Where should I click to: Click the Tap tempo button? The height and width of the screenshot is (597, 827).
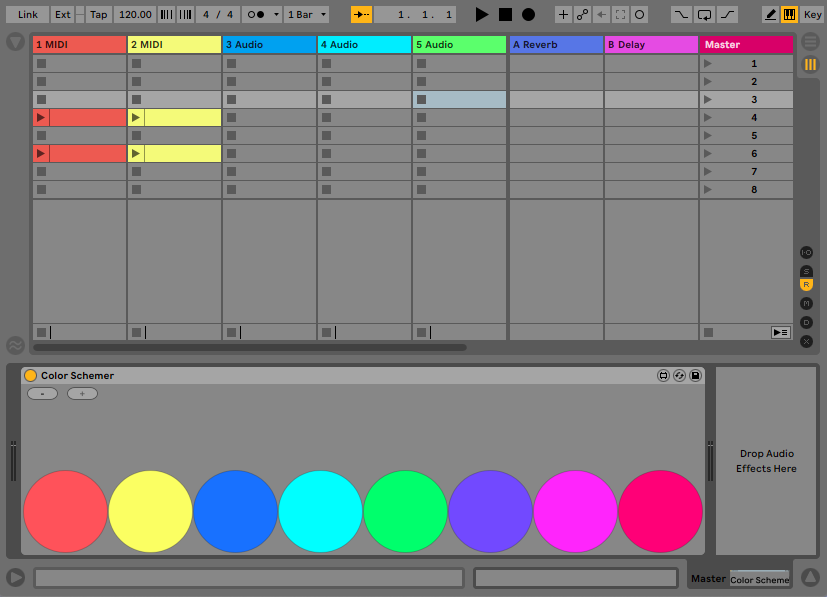pyautogui.click(x=98, y=15)
